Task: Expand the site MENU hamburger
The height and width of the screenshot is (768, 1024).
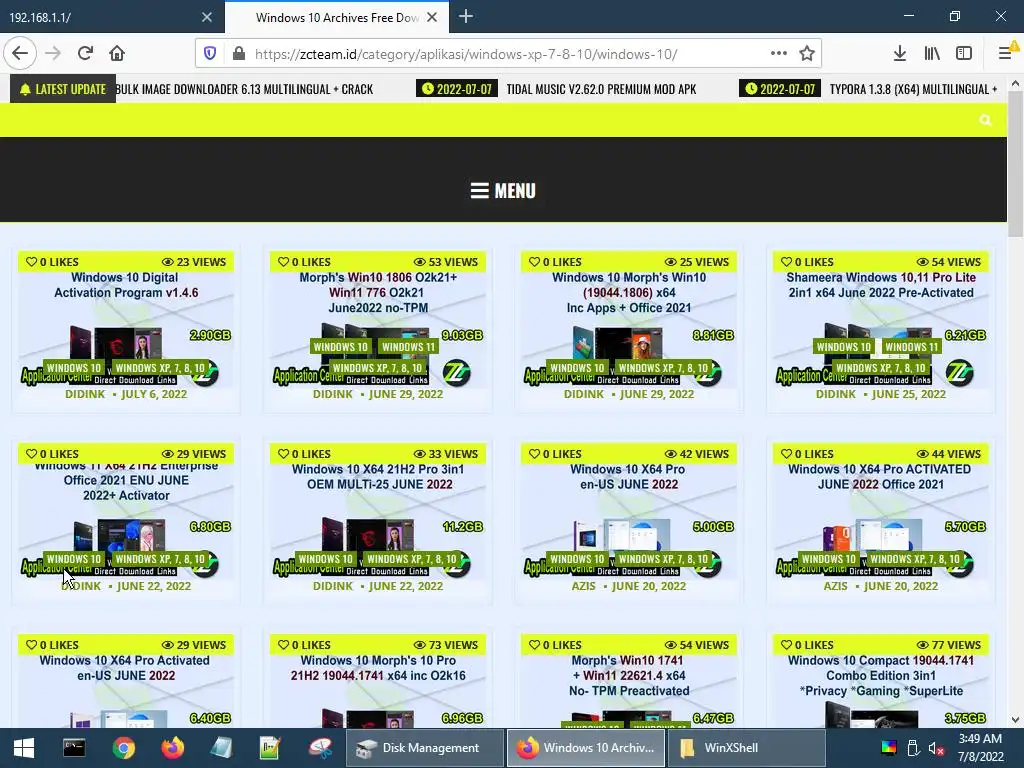Action: point(503,191)
